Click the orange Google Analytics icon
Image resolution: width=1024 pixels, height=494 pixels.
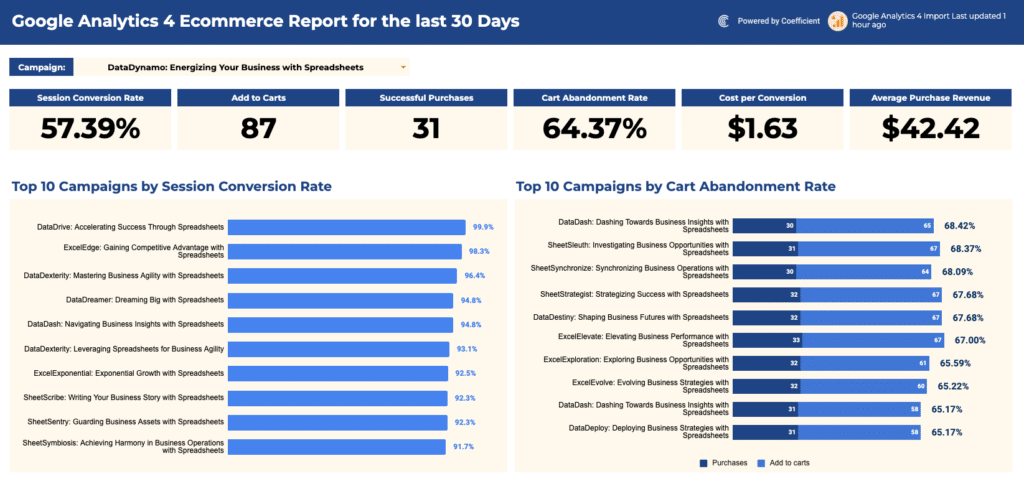[x=838, y=21]
